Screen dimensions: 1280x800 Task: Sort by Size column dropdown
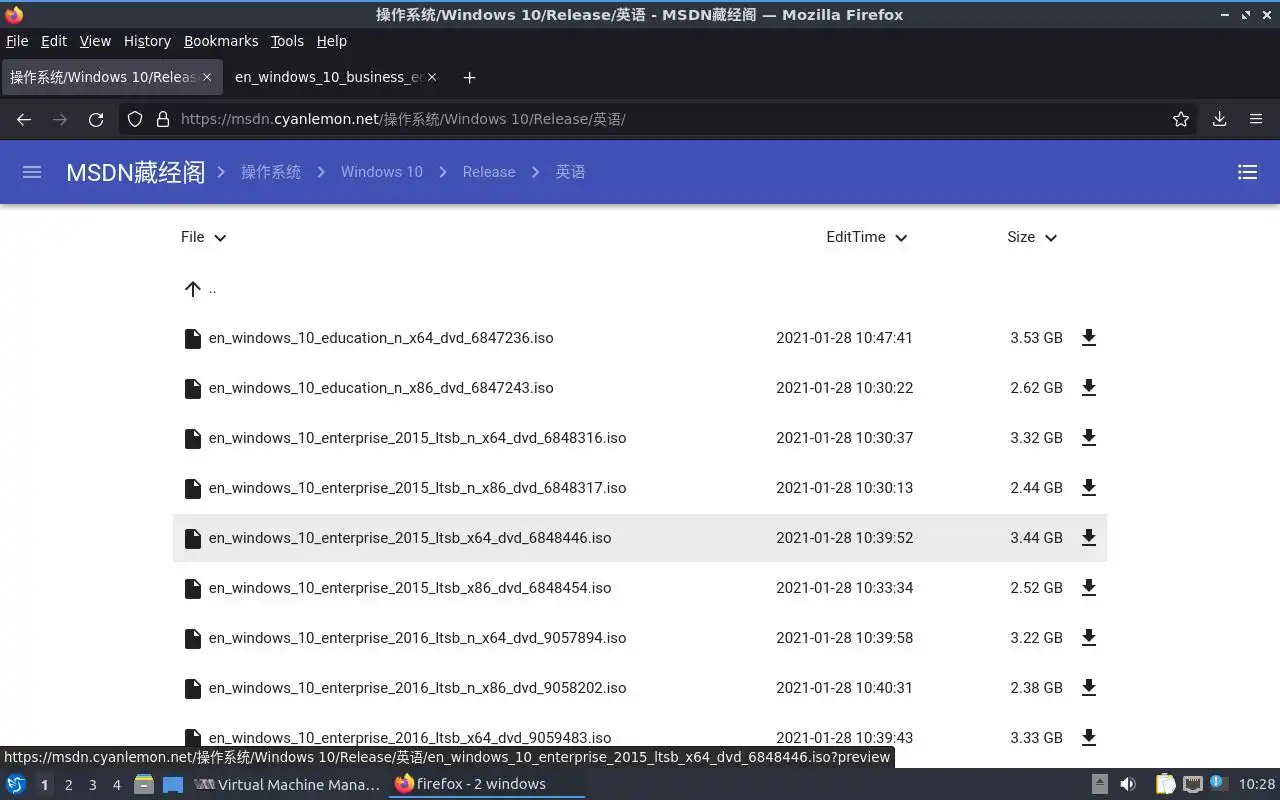click(x=1032, y=237)
